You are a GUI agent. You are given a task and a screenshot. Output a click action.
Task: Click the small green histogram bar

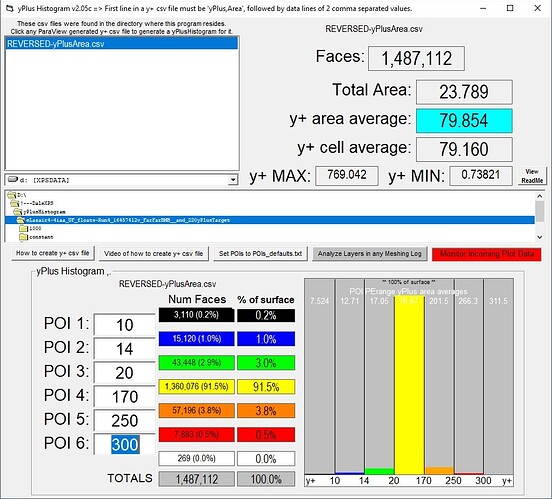coord(379,471)
